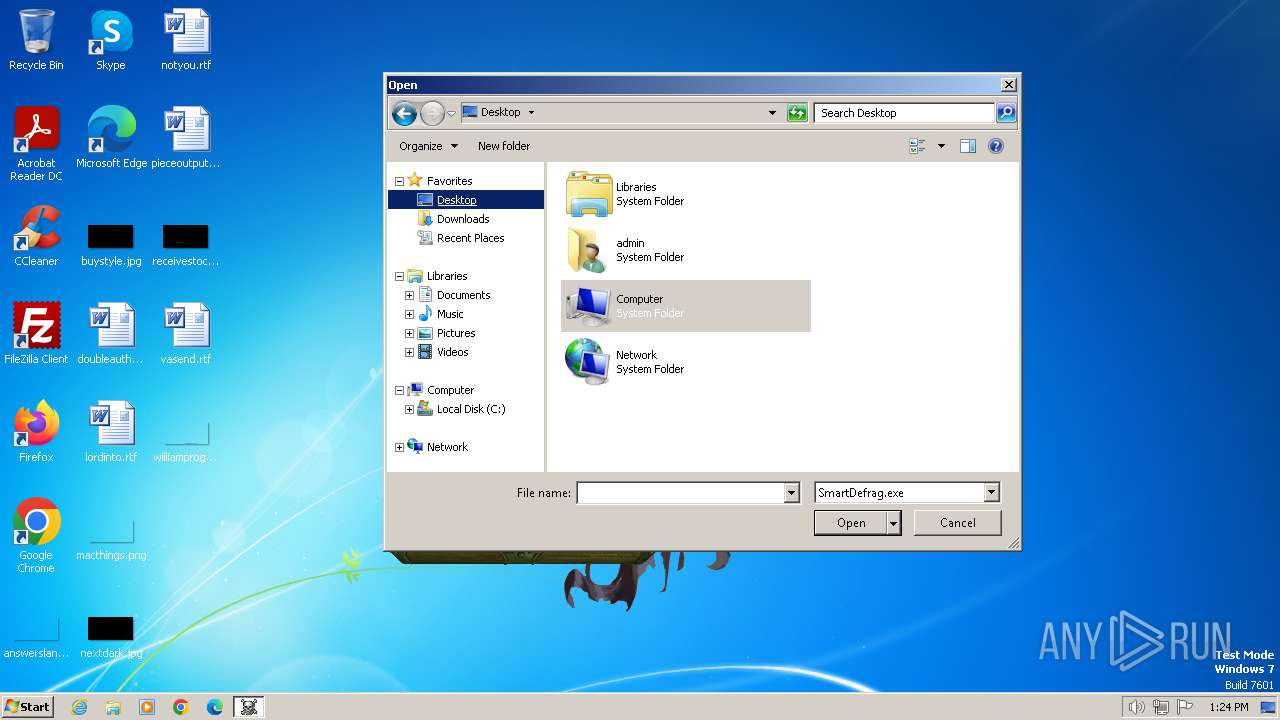Select buystyle.jpg file on desktop
The image size is (1280, 720).
[x=111, y=245]
